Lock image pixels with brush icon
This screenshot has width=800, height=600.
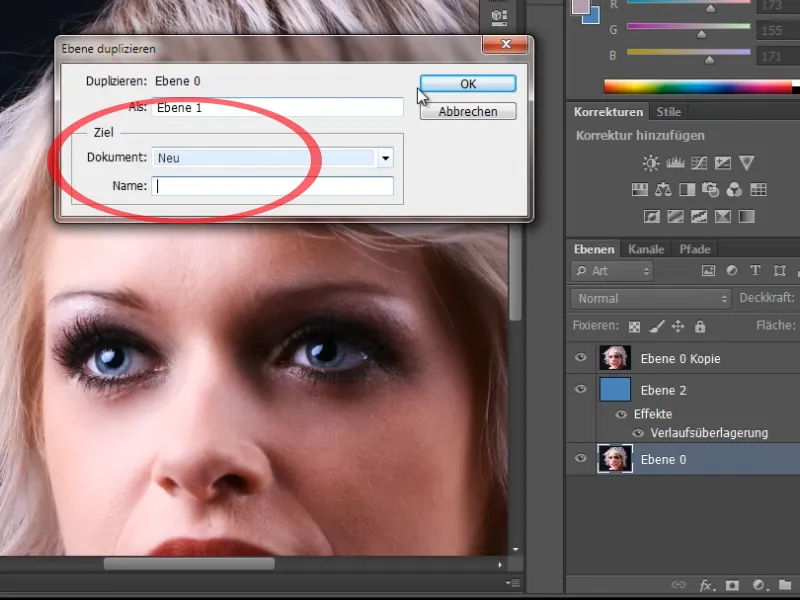click(x=657, y=327)
